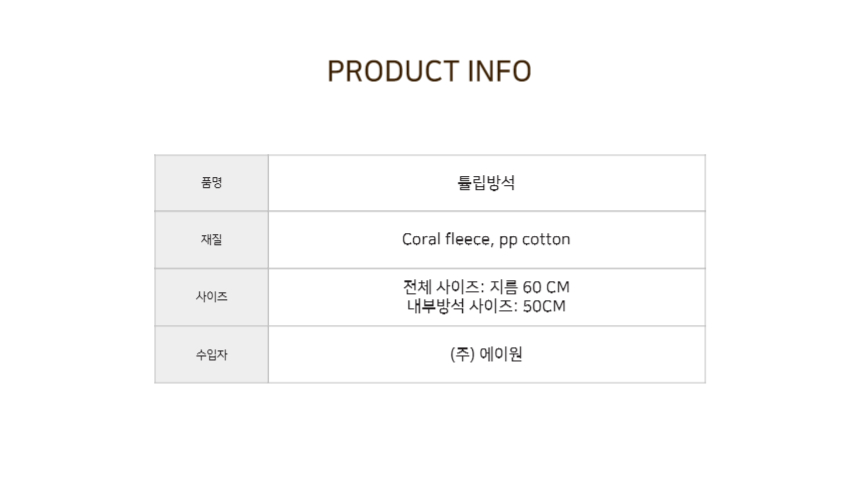Click the 튤립방석 product name text
The width and height of the screenshot is (860, 500).
coord(486,183)
